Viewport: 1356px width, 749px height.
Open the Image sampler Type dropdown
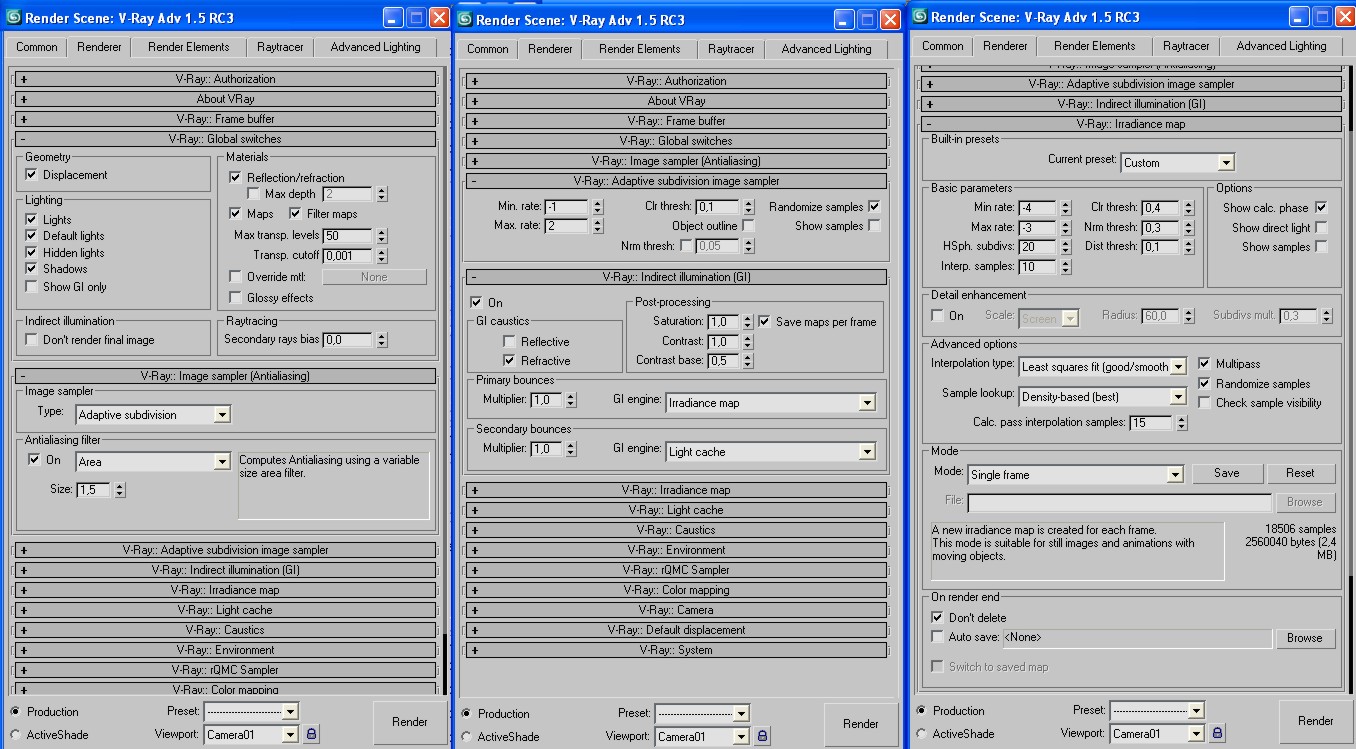tap(153, 414)
